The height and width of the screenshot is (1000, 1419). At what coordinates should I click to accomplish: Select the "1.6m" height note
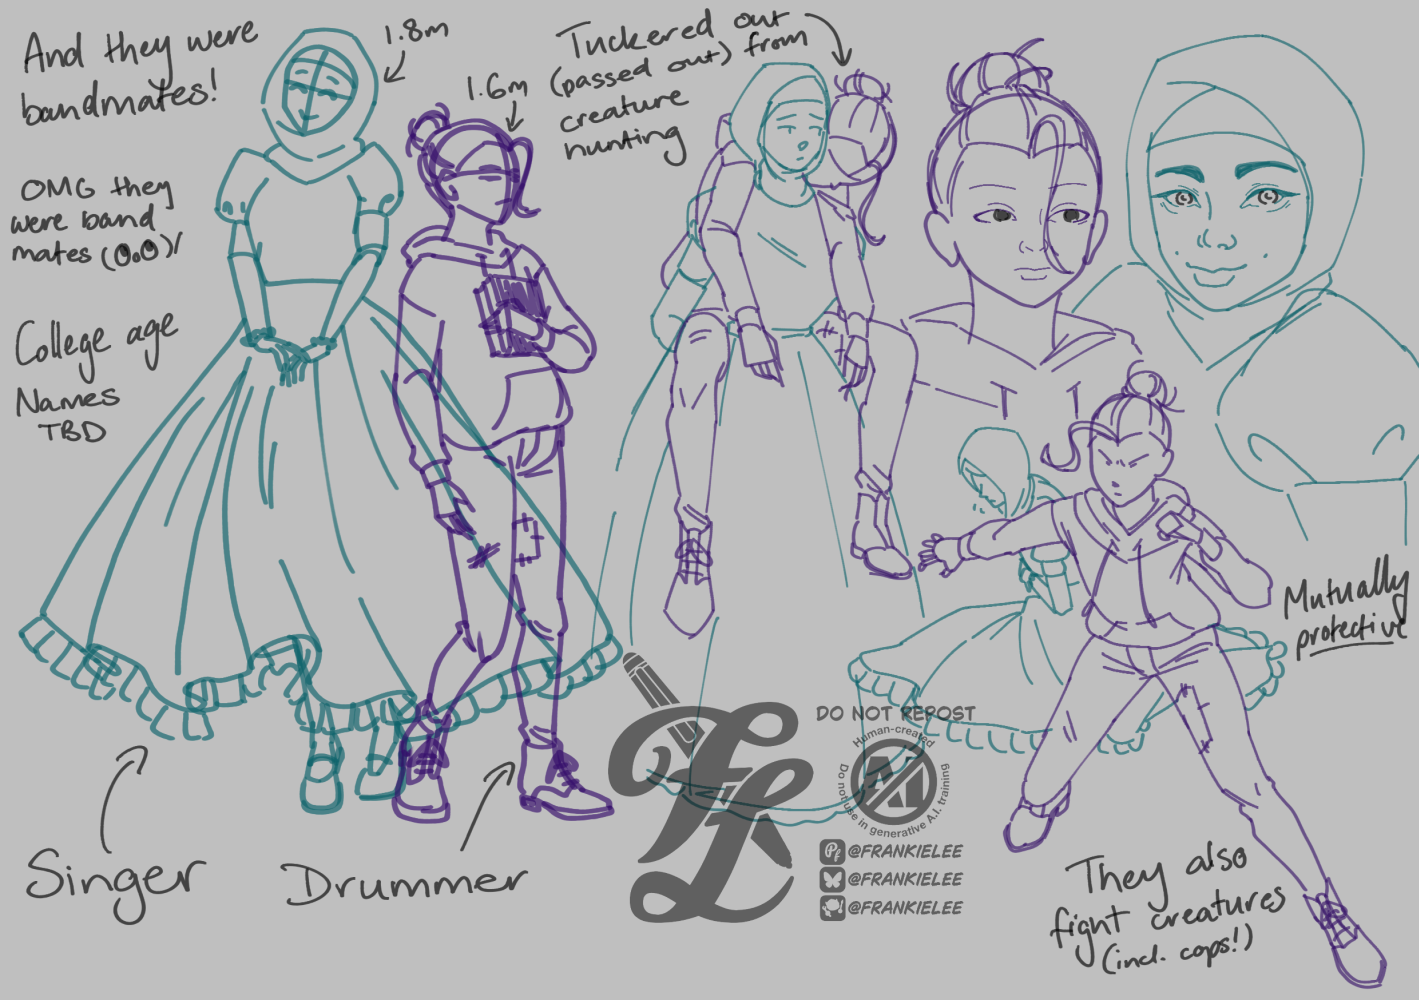click(496, 89)
